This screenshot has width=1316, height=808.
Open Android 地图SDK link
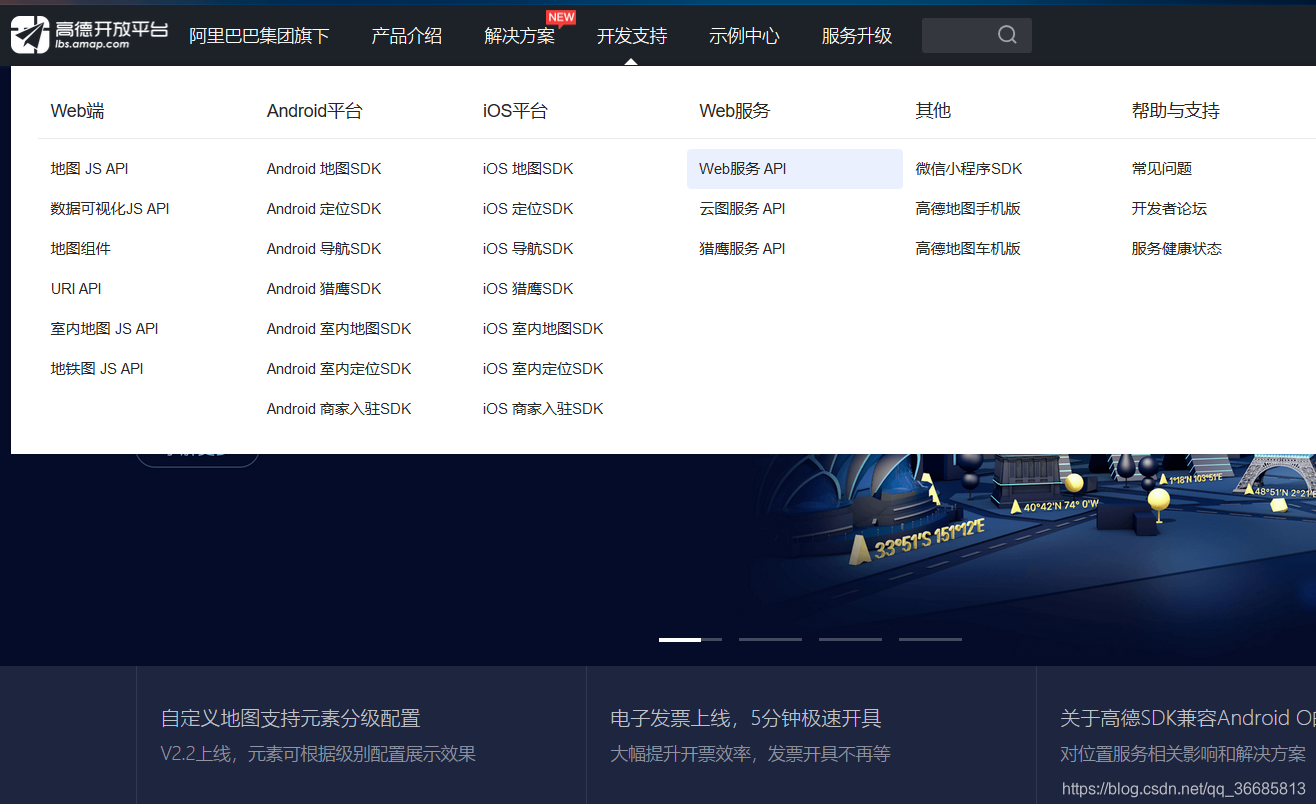coord(324,169)
